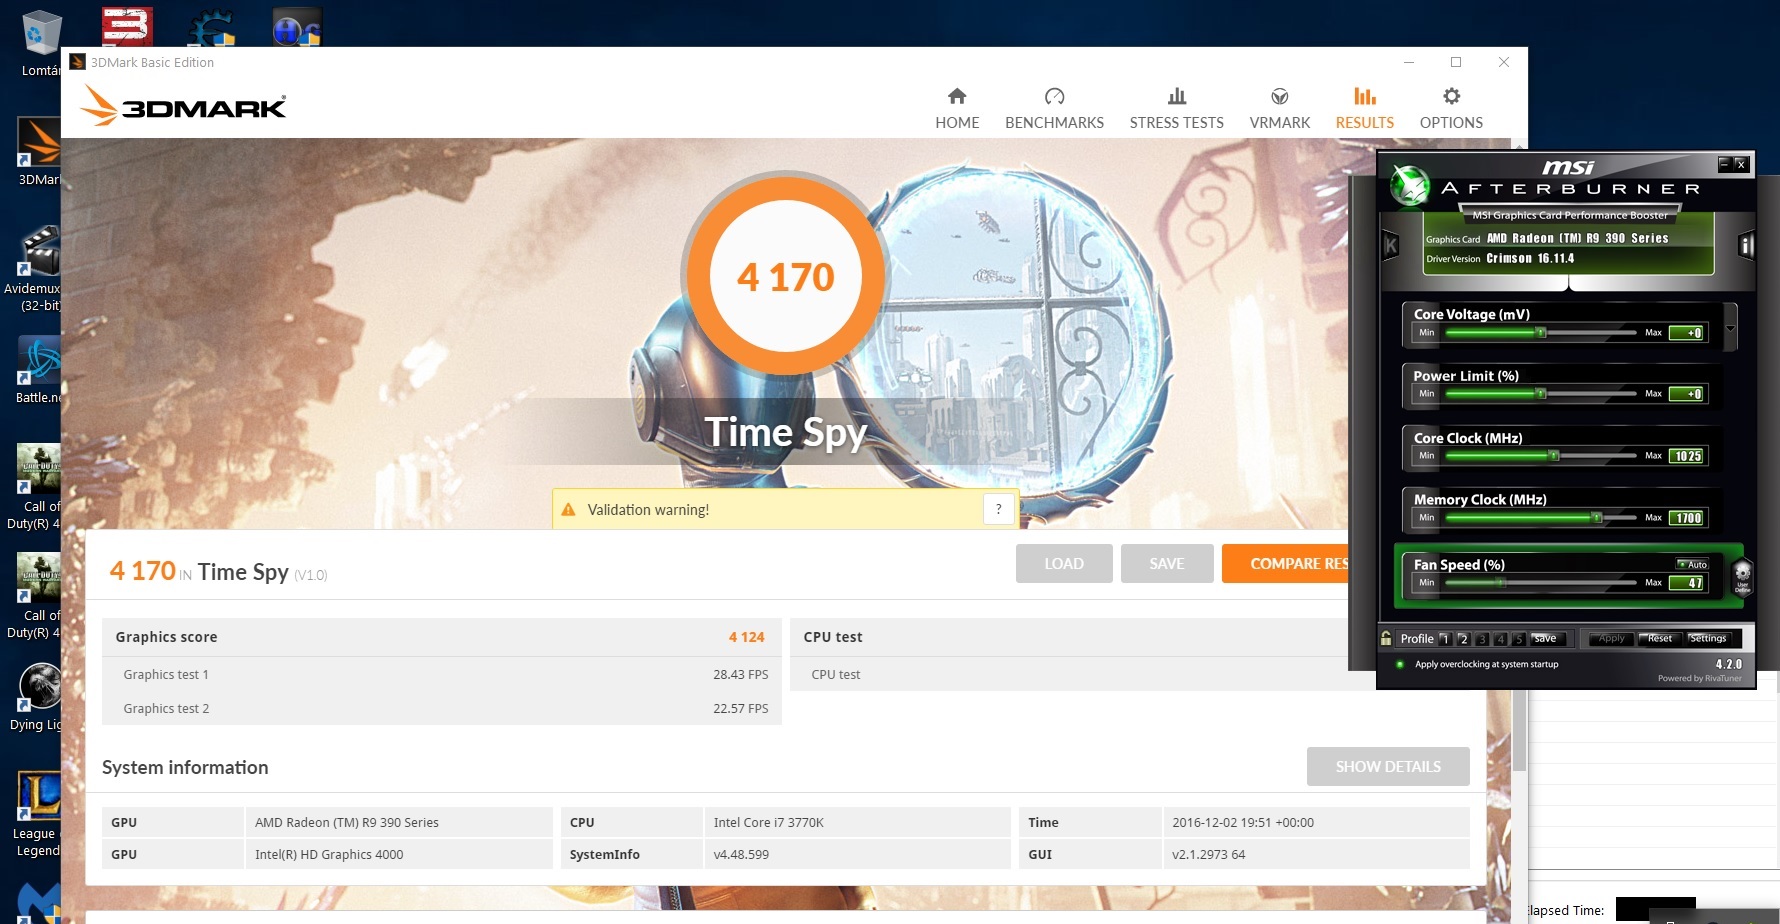Image resolution: width=1780 pixels, height=924 pixels.
Task: Select Afterburner profile 4
Action: pos(1500,638)
